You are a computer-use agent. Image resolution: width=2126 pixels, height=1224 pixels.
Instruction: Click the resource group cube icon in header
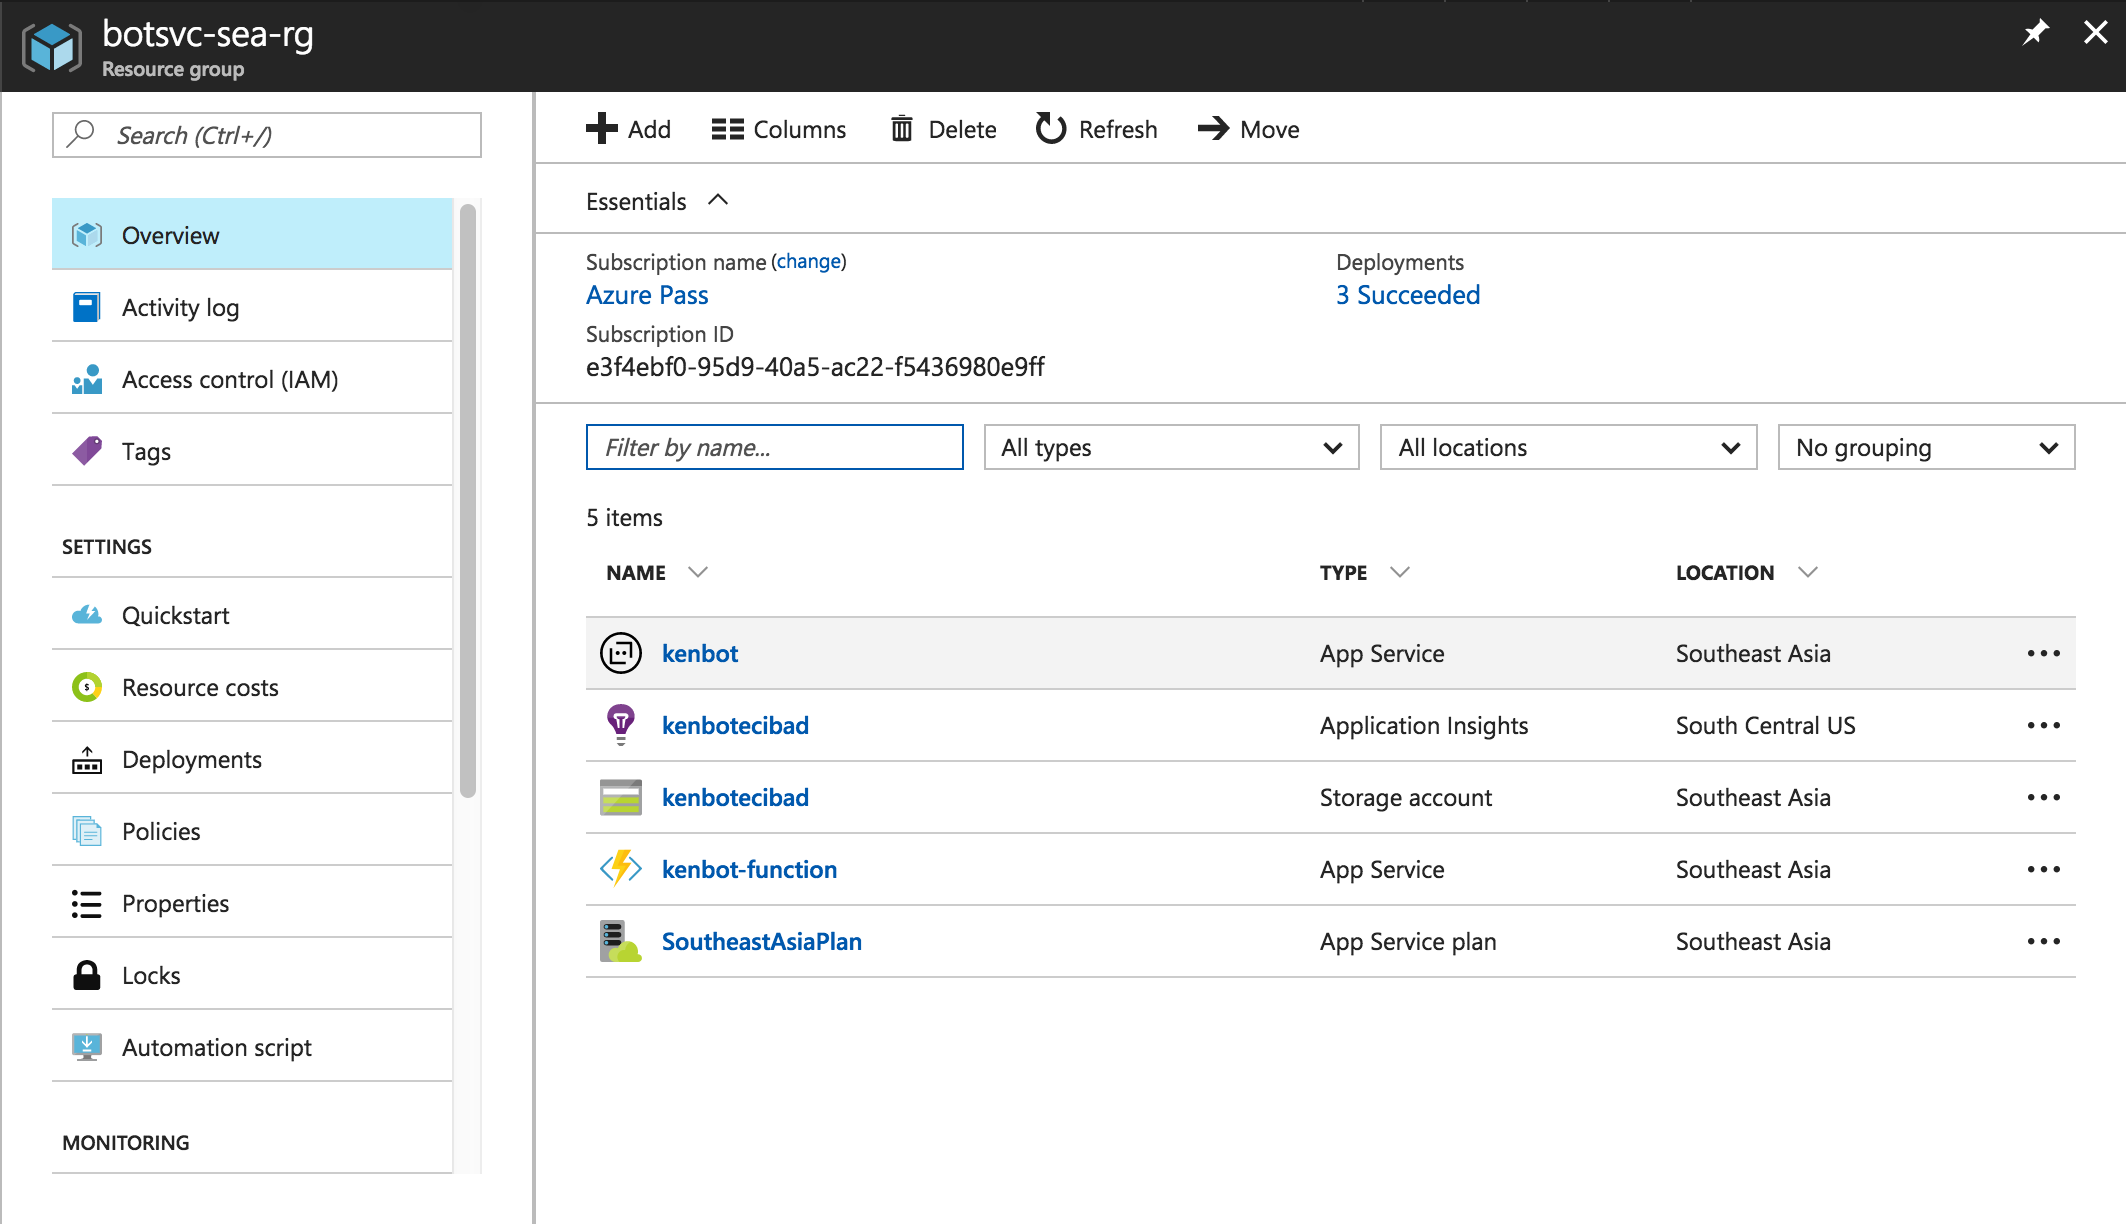tap(52, 46)
